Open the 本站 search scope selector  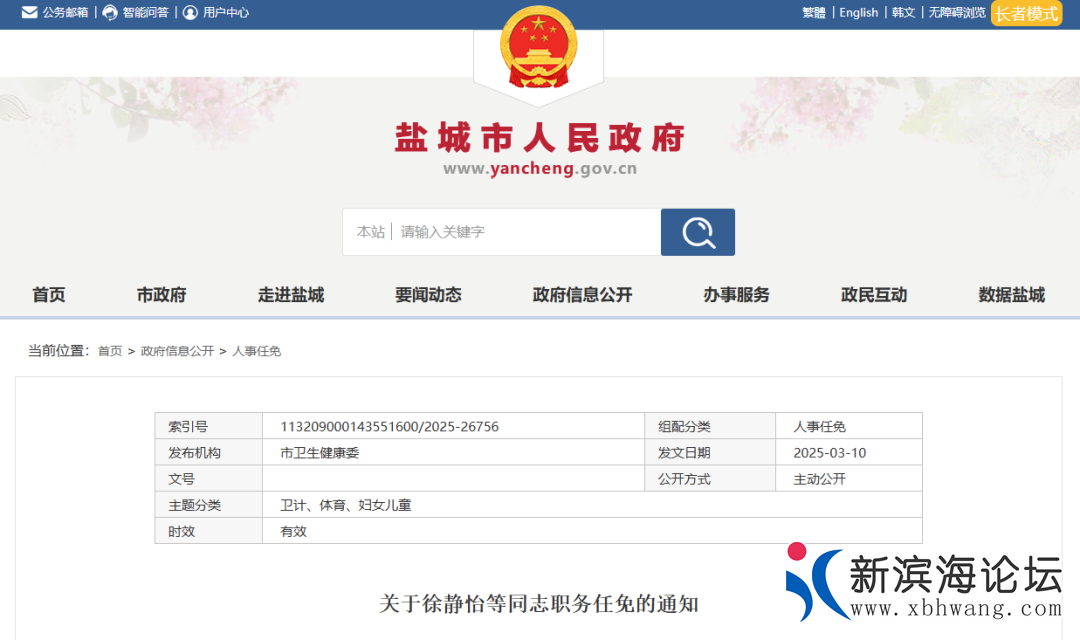tap(370, 232)
